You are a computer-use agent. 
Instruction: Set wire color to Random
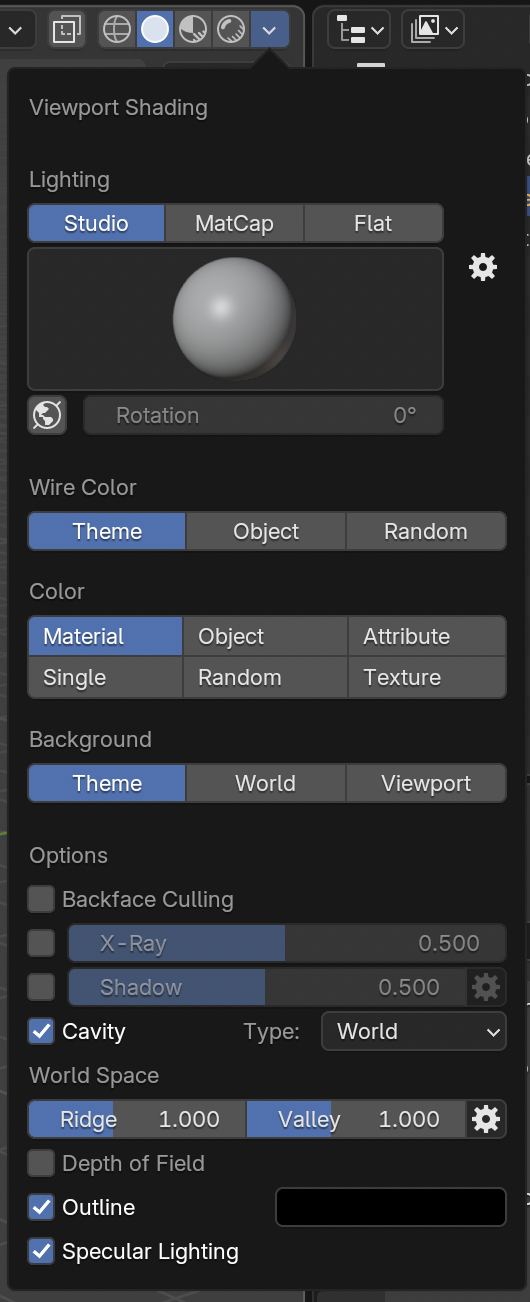426,531
